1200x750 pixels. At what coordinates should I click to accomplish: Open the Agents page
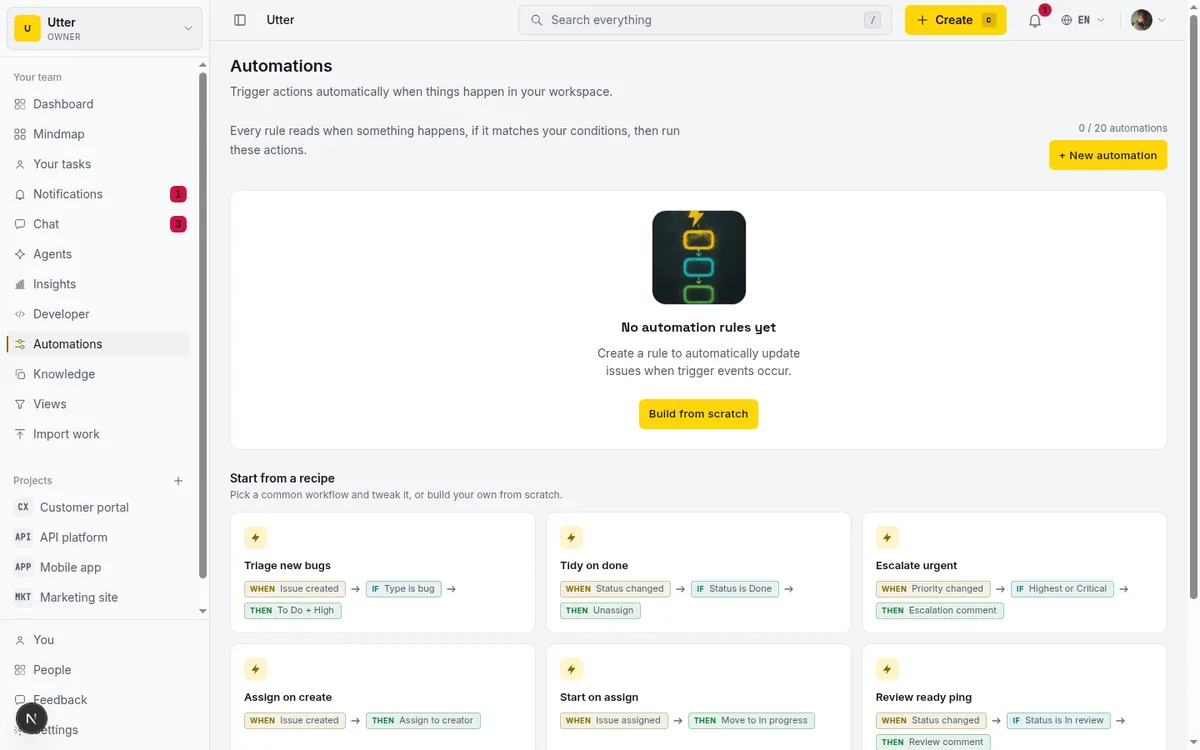click(x=97, y=254)
